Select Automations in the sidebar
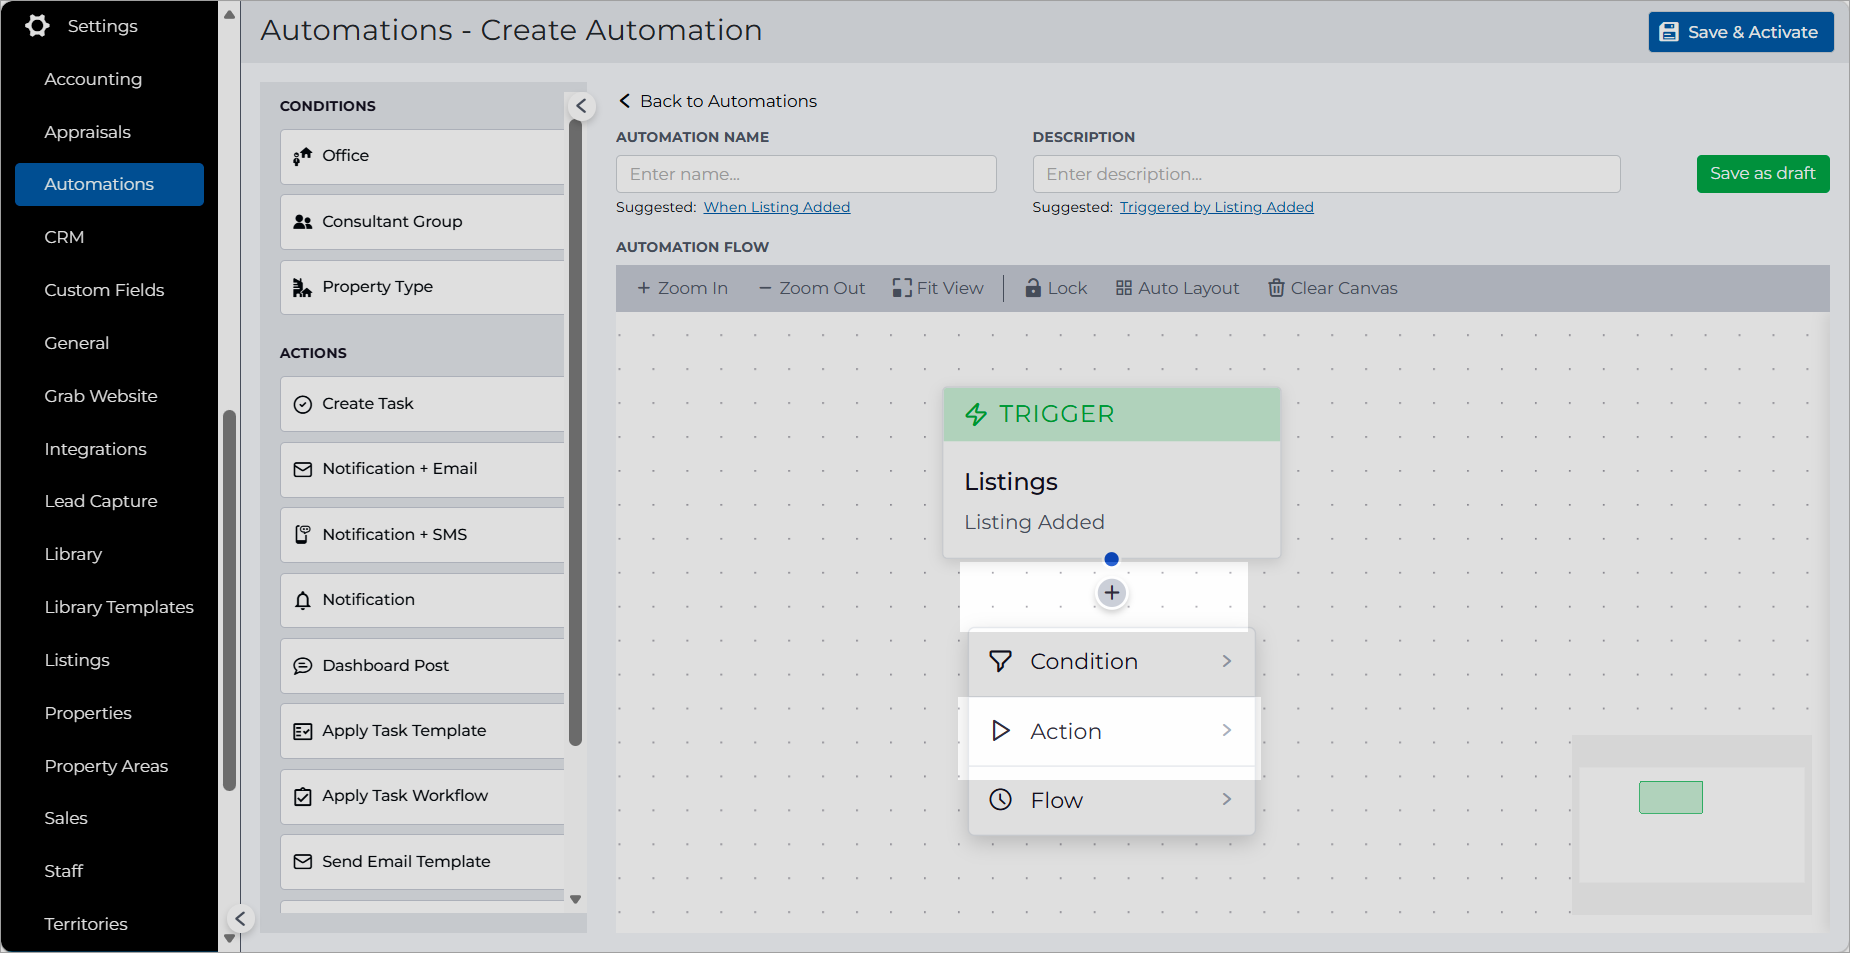Screen dimensions: 1850x953 point(109,184)
